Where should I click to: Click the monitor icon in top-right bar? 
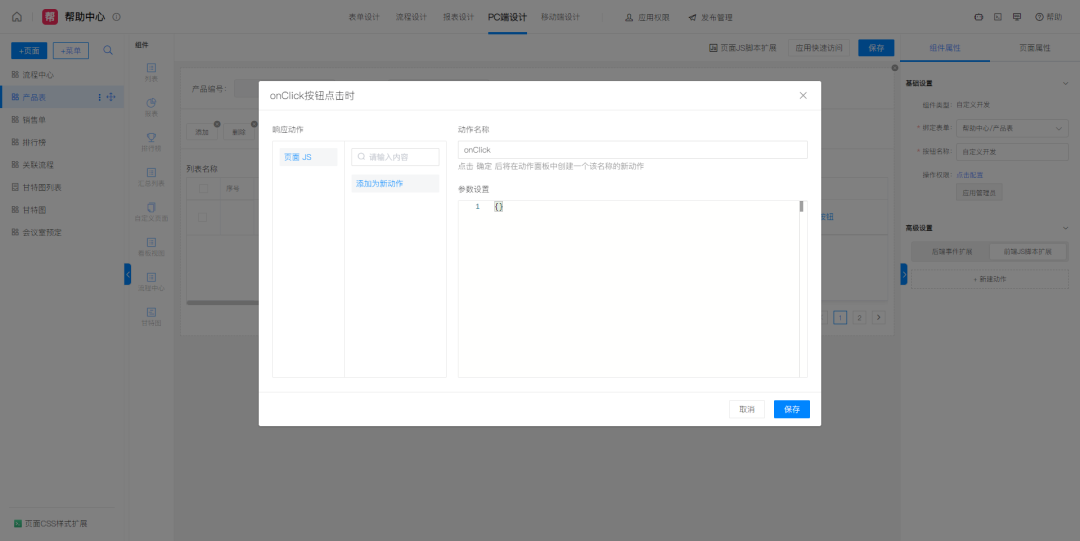pyautogui.click(x=1017, y=17)
